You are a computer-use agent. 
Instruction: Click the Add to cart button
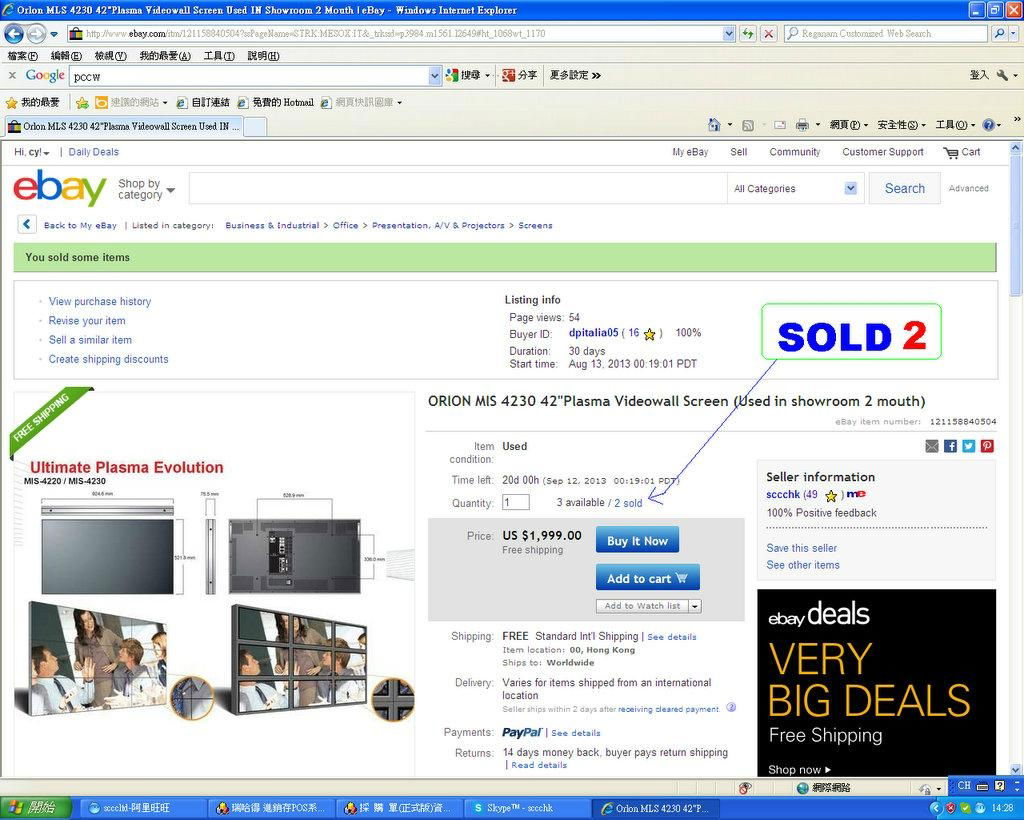tap(647, 578)
